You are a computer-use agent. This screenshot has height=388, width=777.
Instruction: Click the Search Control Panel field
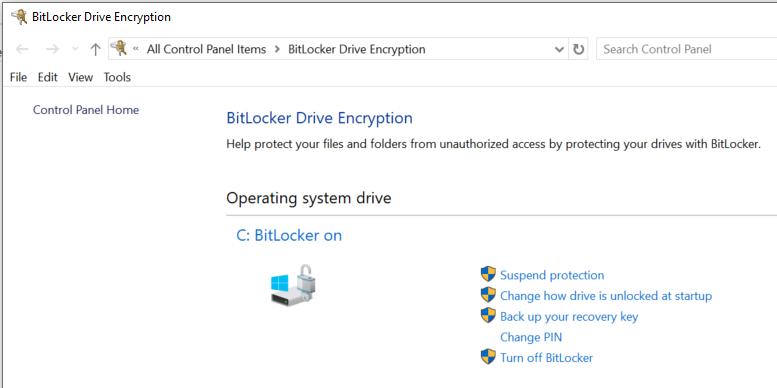click(x=687, y=49)
